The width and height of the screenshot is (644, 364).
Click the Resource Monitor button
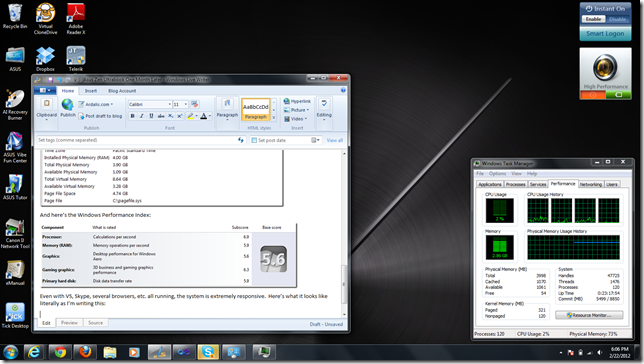[x=589, y=315]
